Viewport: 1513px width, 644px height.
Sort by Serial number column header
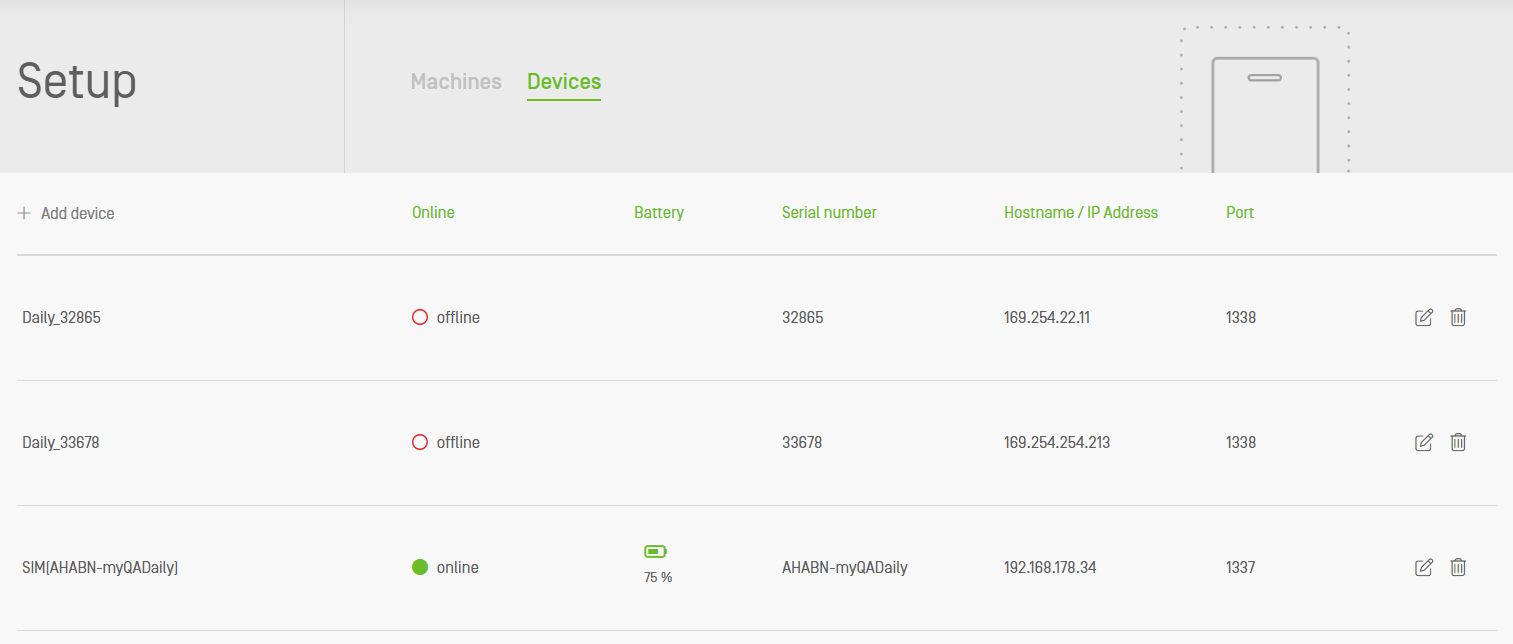pos(829,212)
